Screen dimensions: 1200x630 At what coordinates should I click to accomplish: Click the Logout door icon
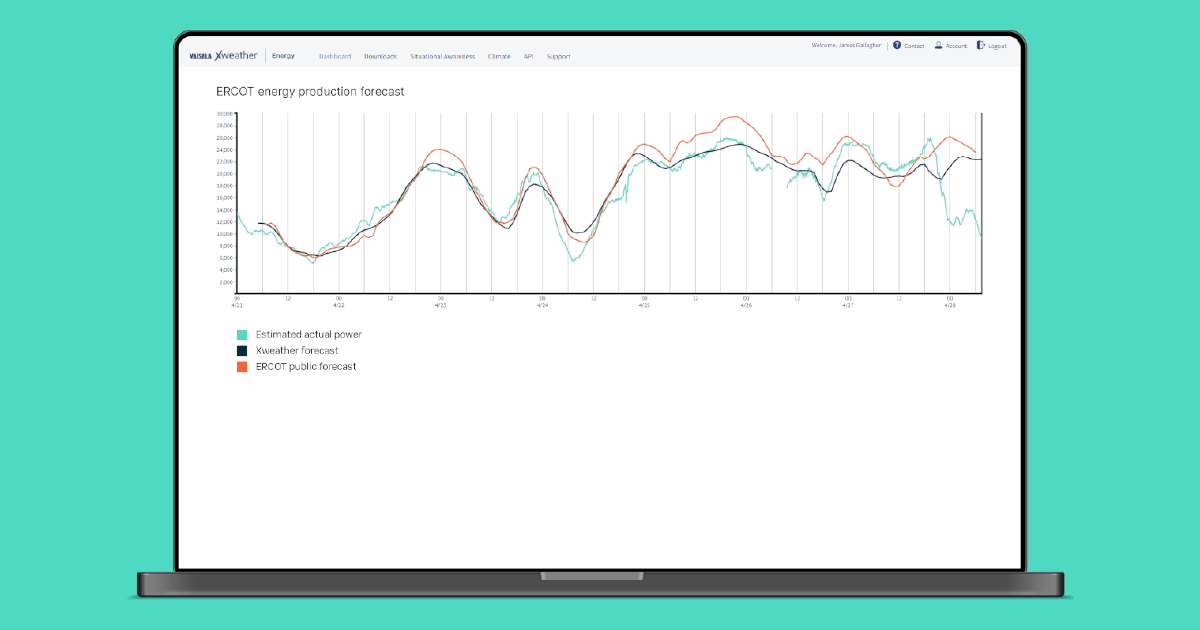point(980,45)
